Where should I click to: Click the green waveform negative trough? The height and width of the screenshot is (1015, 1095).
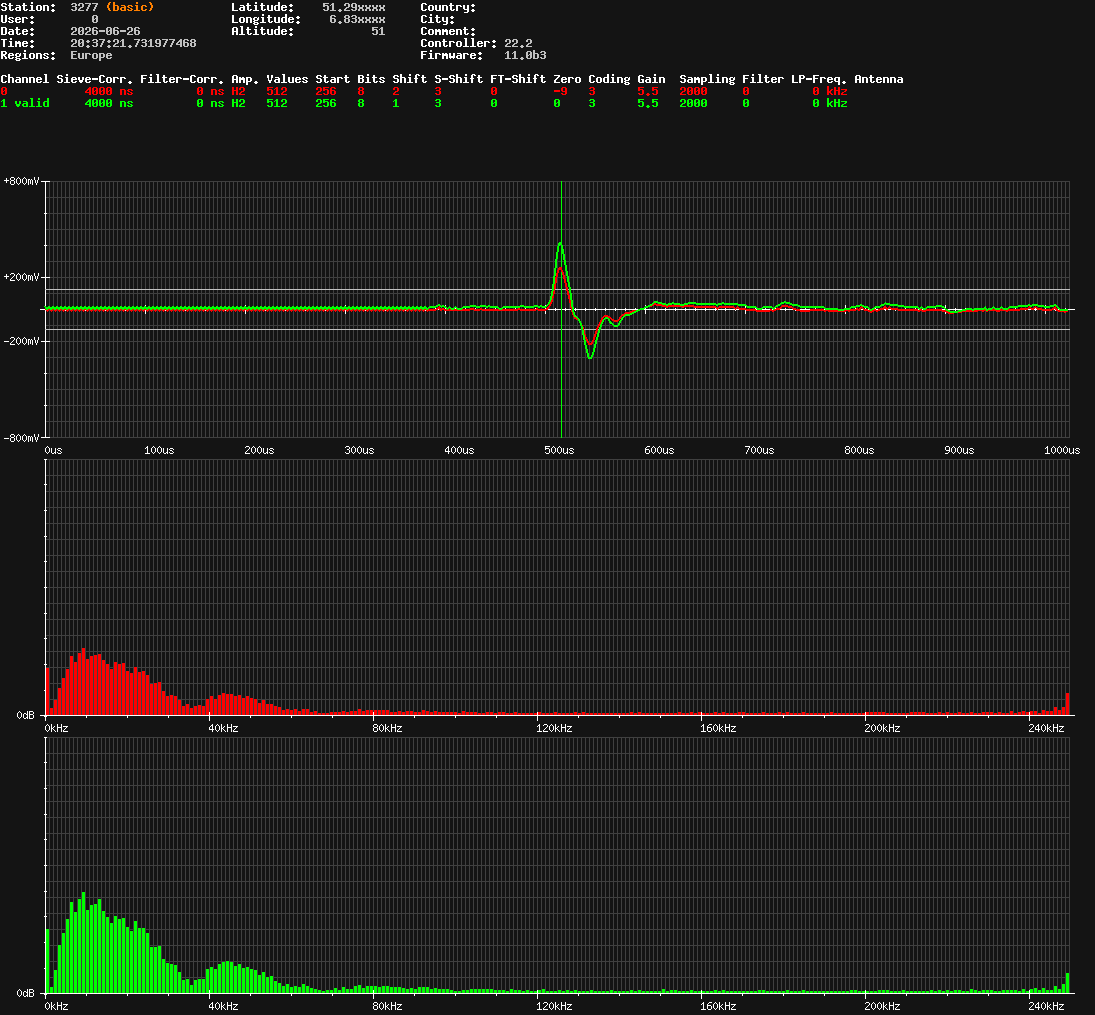pos(591,357)
